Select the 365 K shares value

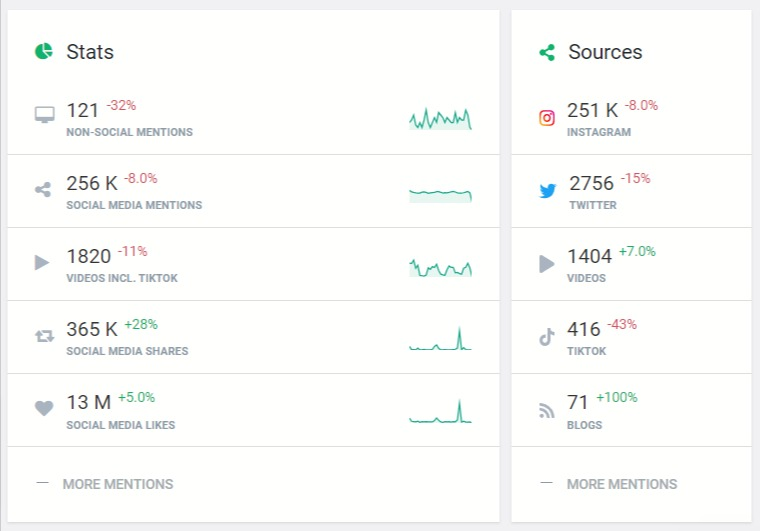pos(92,329)
